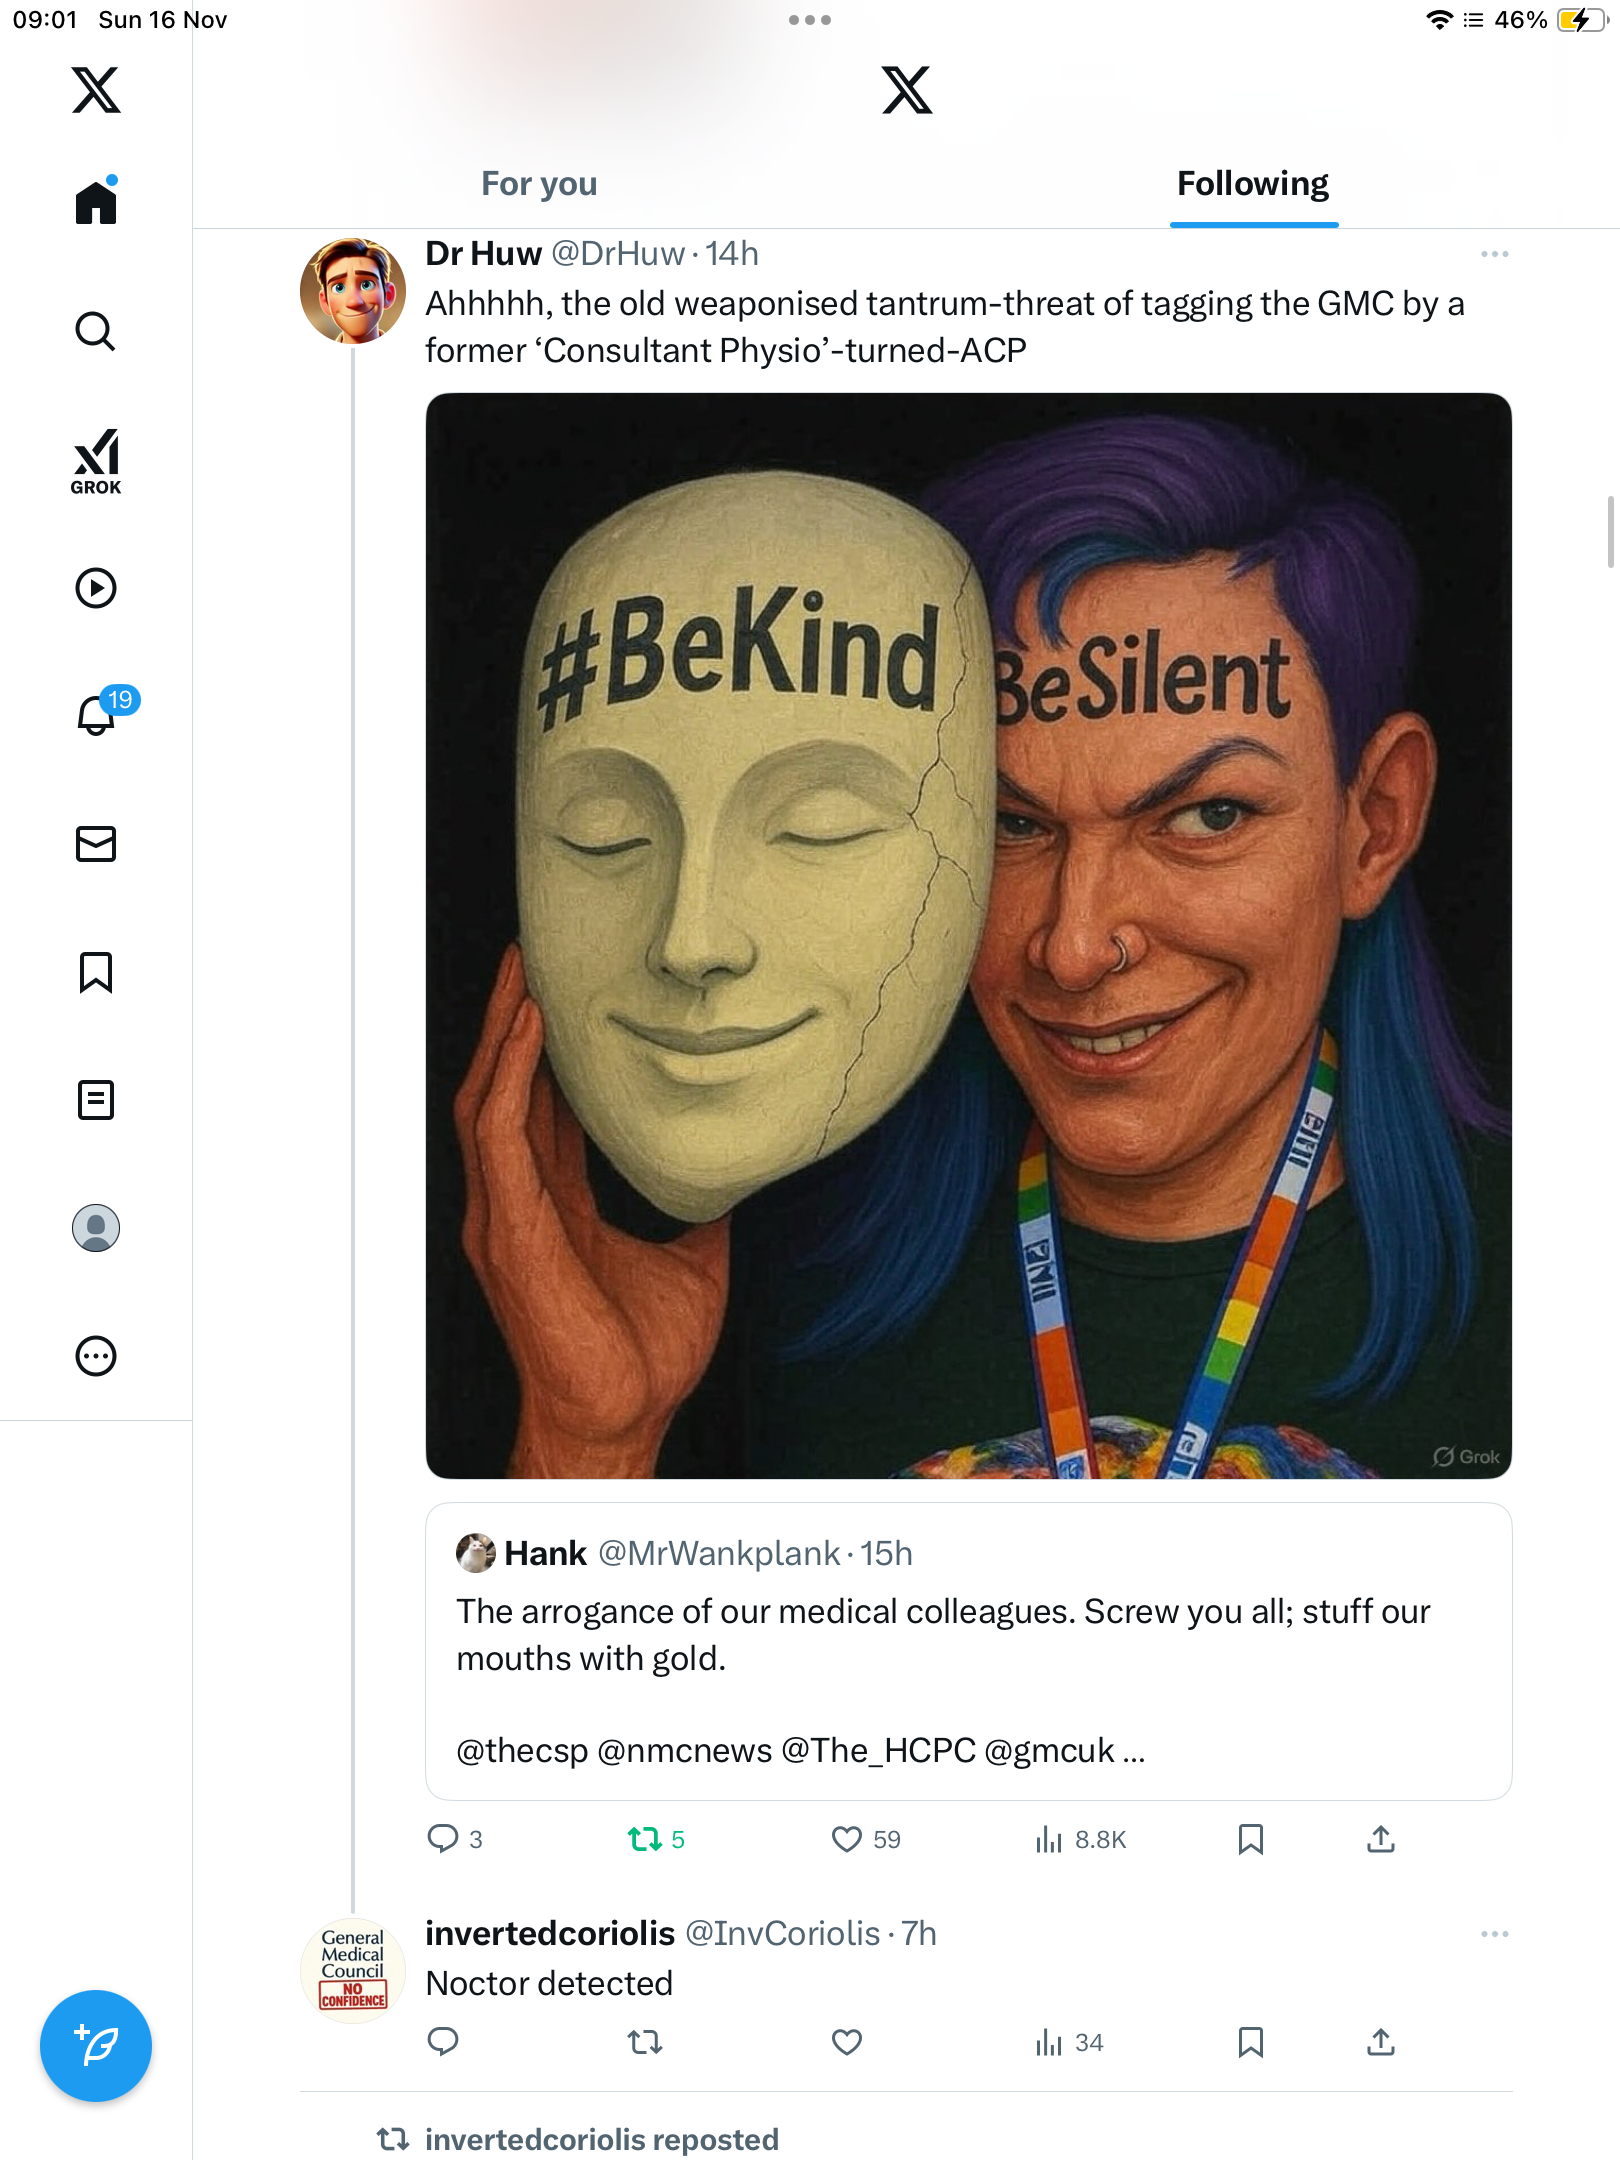Expand the sidebar More circle menu
This screenshot has height=2160, width=1620.
96,1356
